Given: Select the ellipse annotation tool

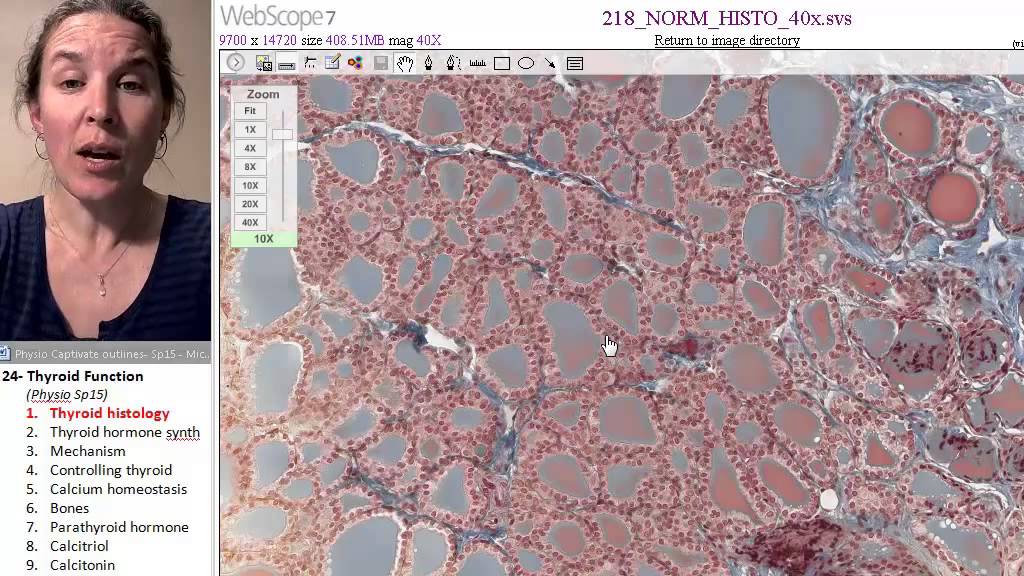Looking at the screenshot, I should click(x=526, y=63).
